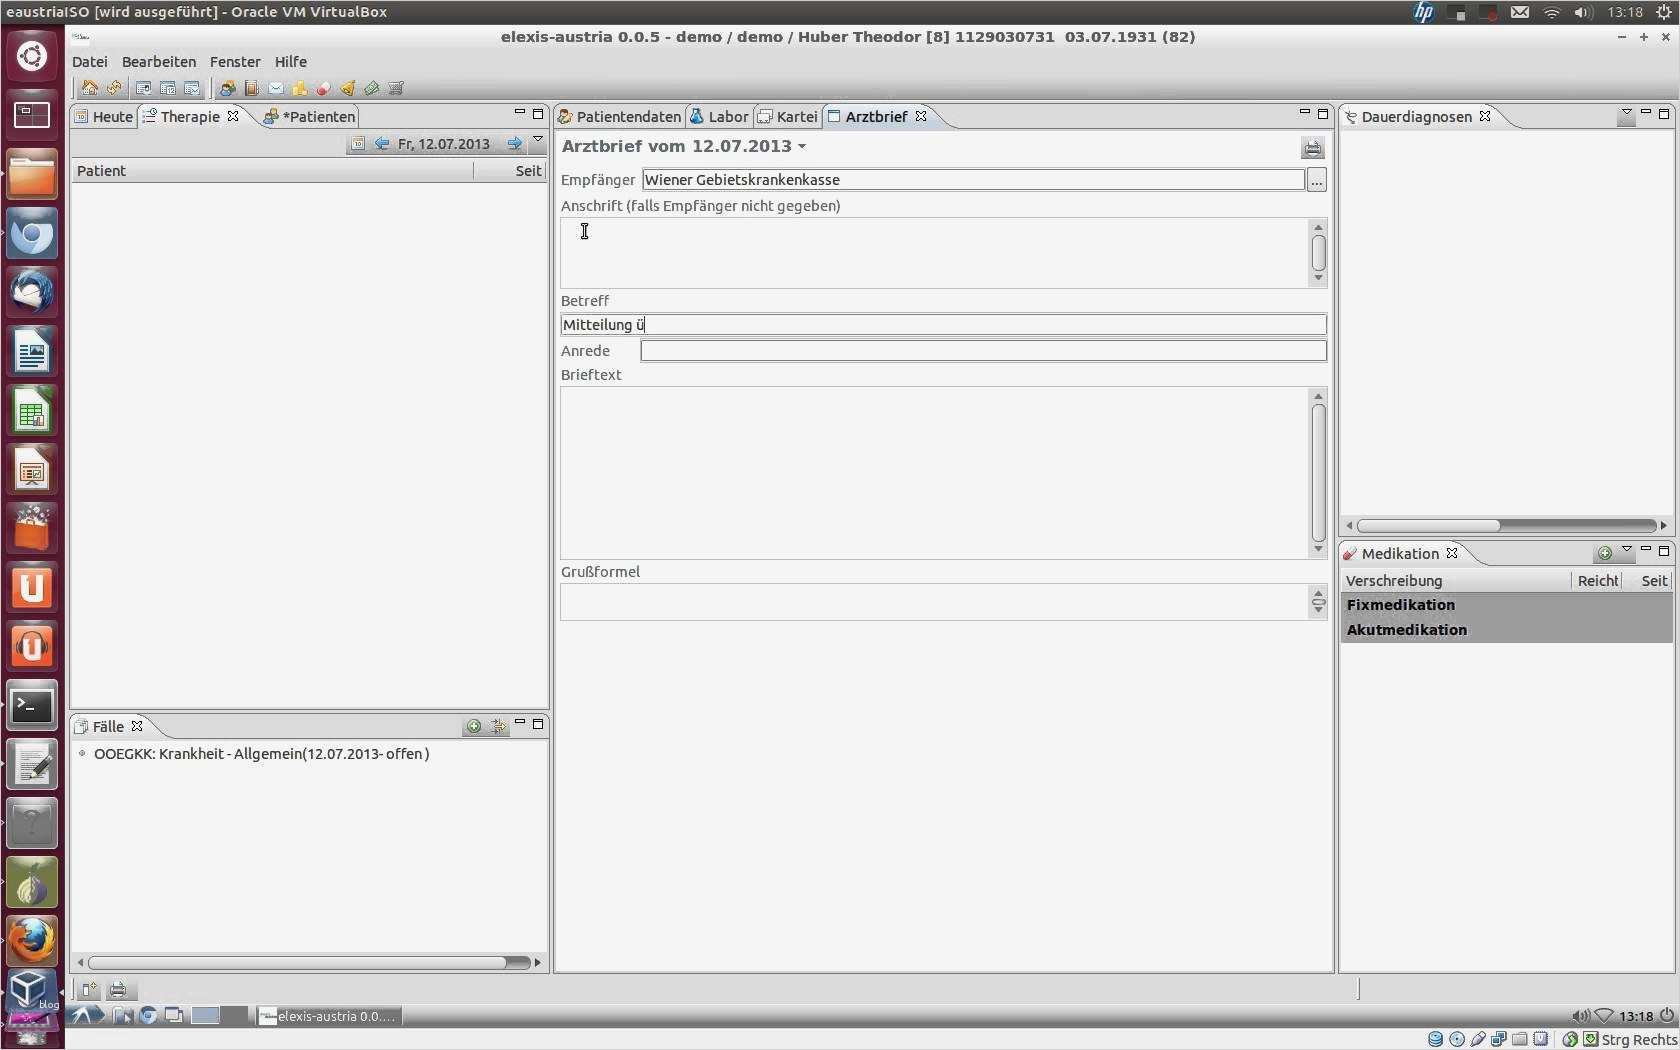Open the Therapie view menu triangle
1680x1050 pixels.
tap(538, 140)
